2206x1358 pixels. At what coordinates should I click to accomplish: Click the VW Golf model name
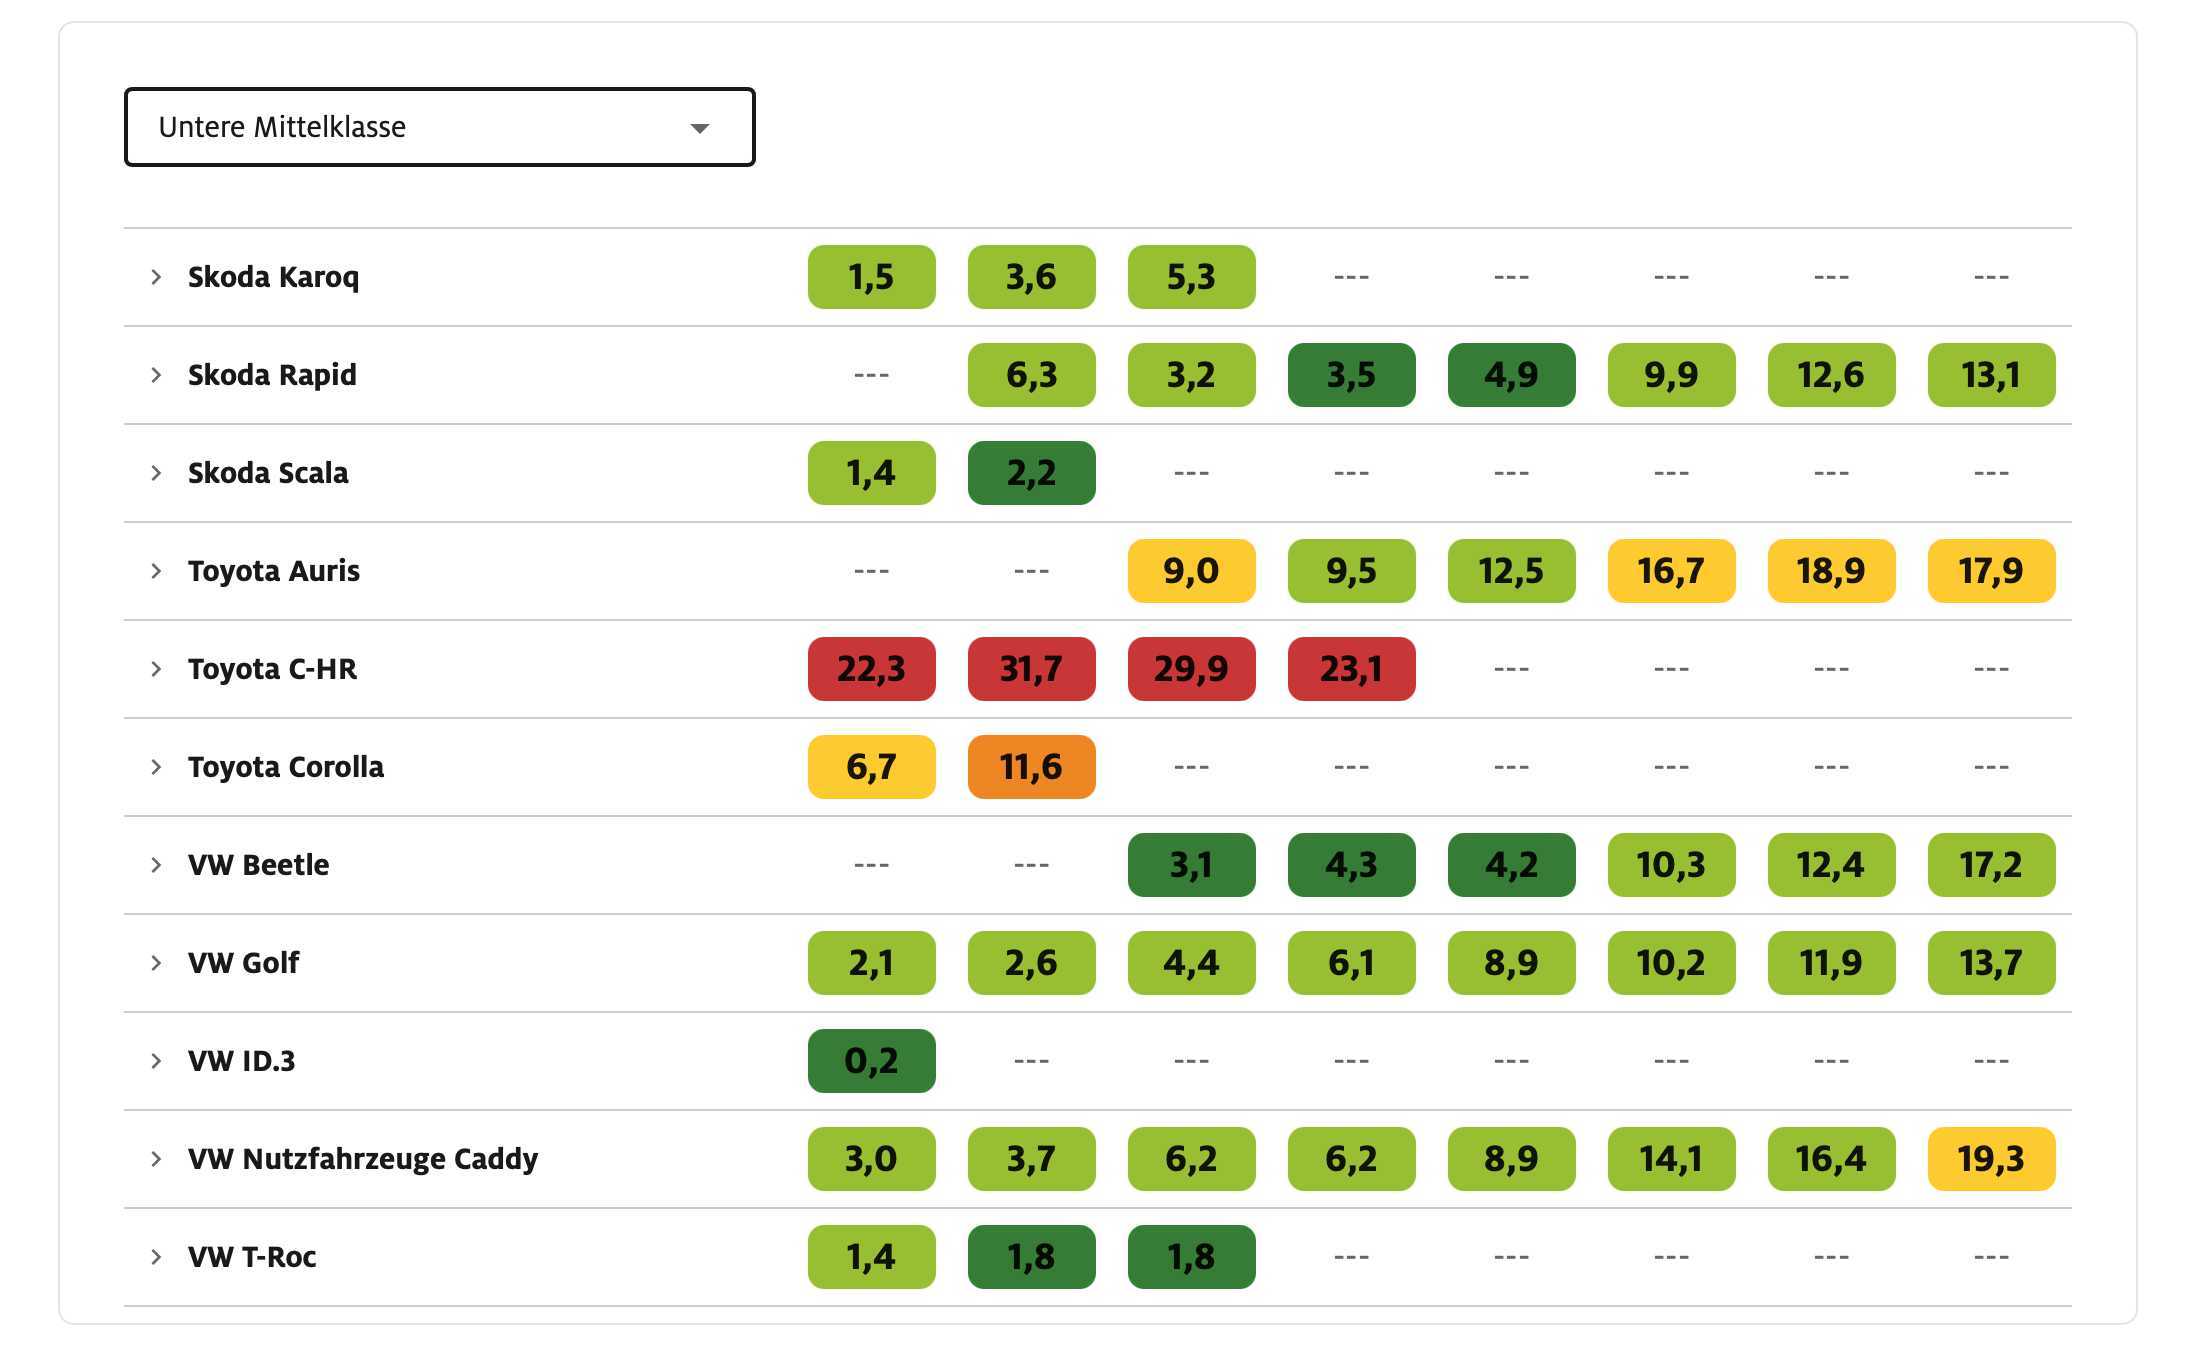point(243,963)
